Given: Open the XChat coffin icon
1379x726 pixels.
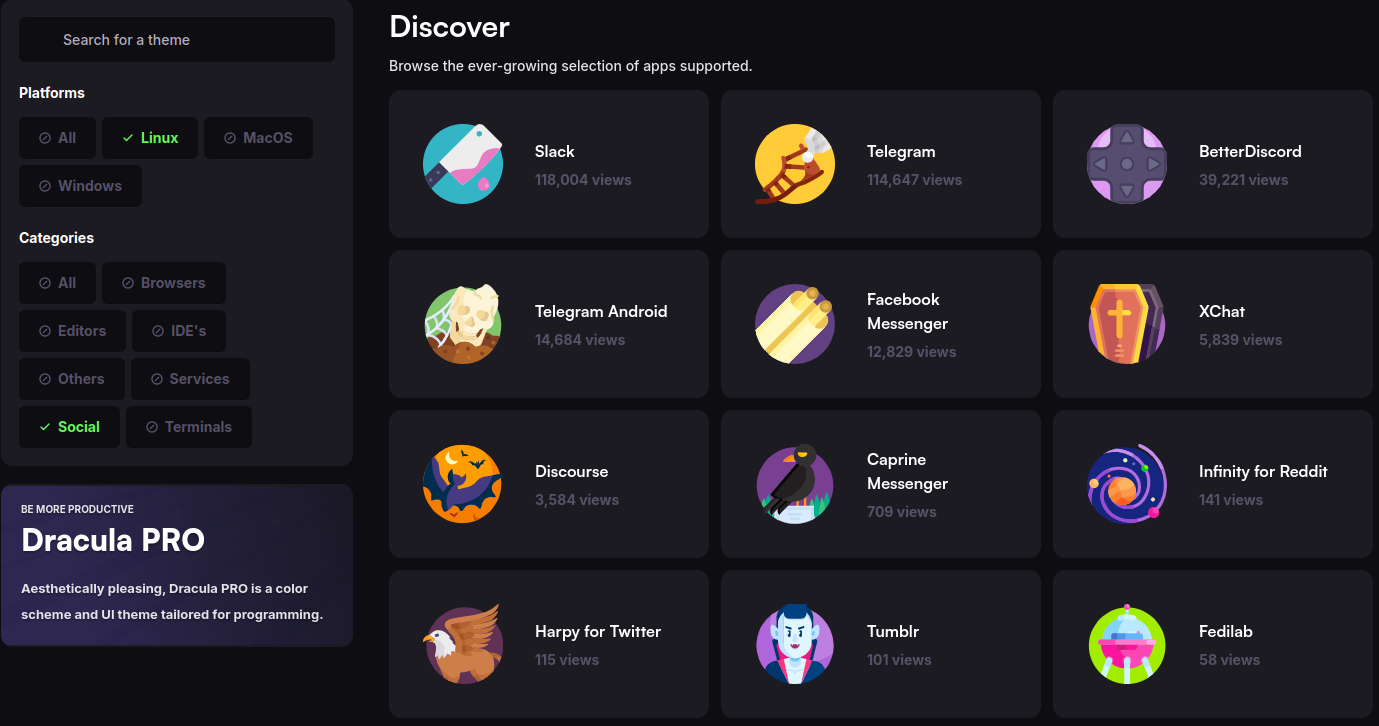Looking at the screenshot, I should [1126, 324].
